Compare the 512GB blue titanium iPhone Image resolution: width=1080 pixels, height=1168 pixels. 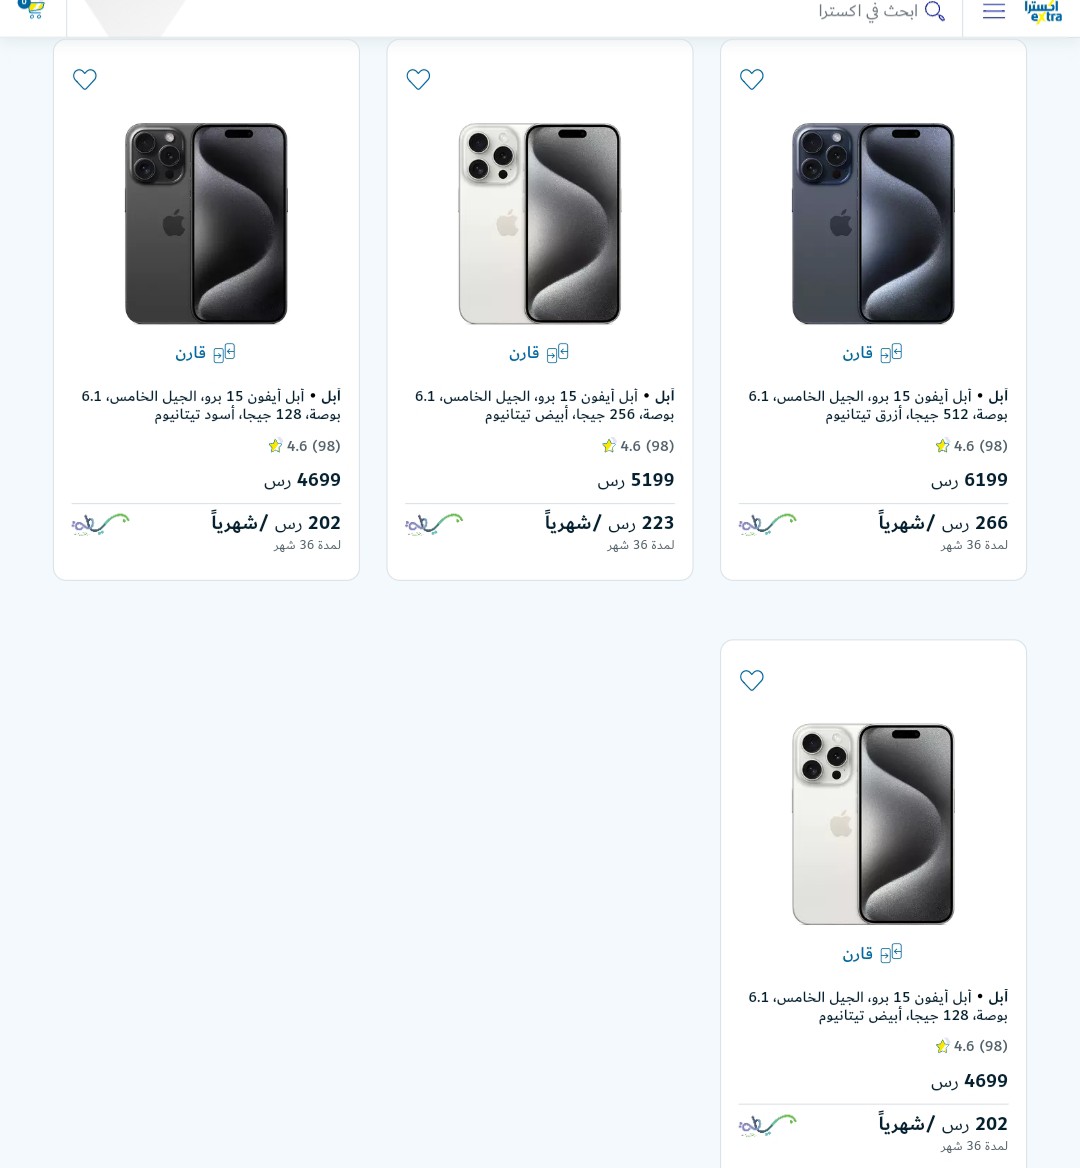[873, 353]
